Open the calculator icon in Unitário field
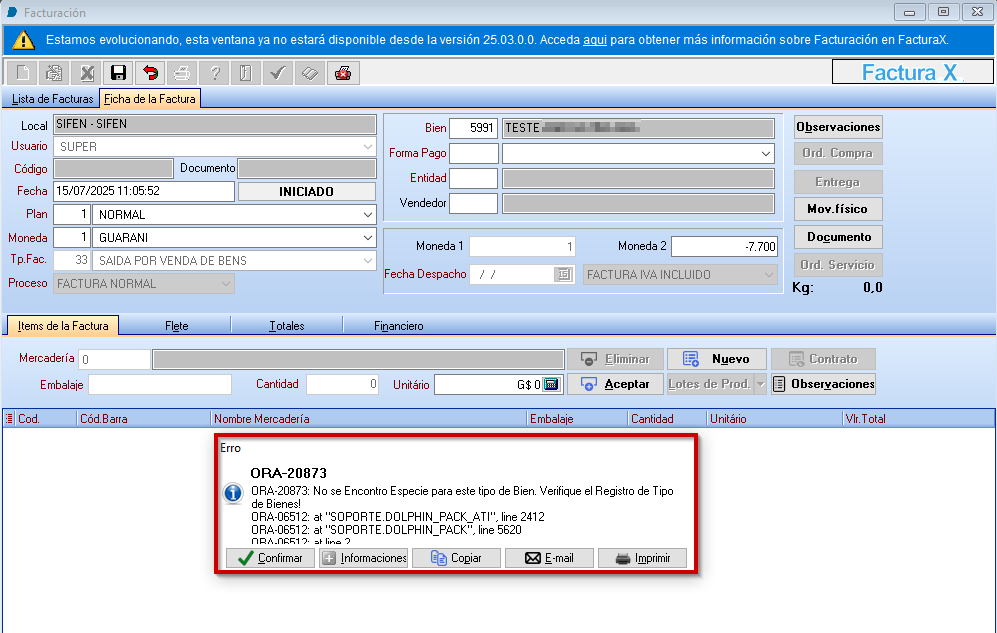Screen dimensions: 997x633 (x=551, y=385)
